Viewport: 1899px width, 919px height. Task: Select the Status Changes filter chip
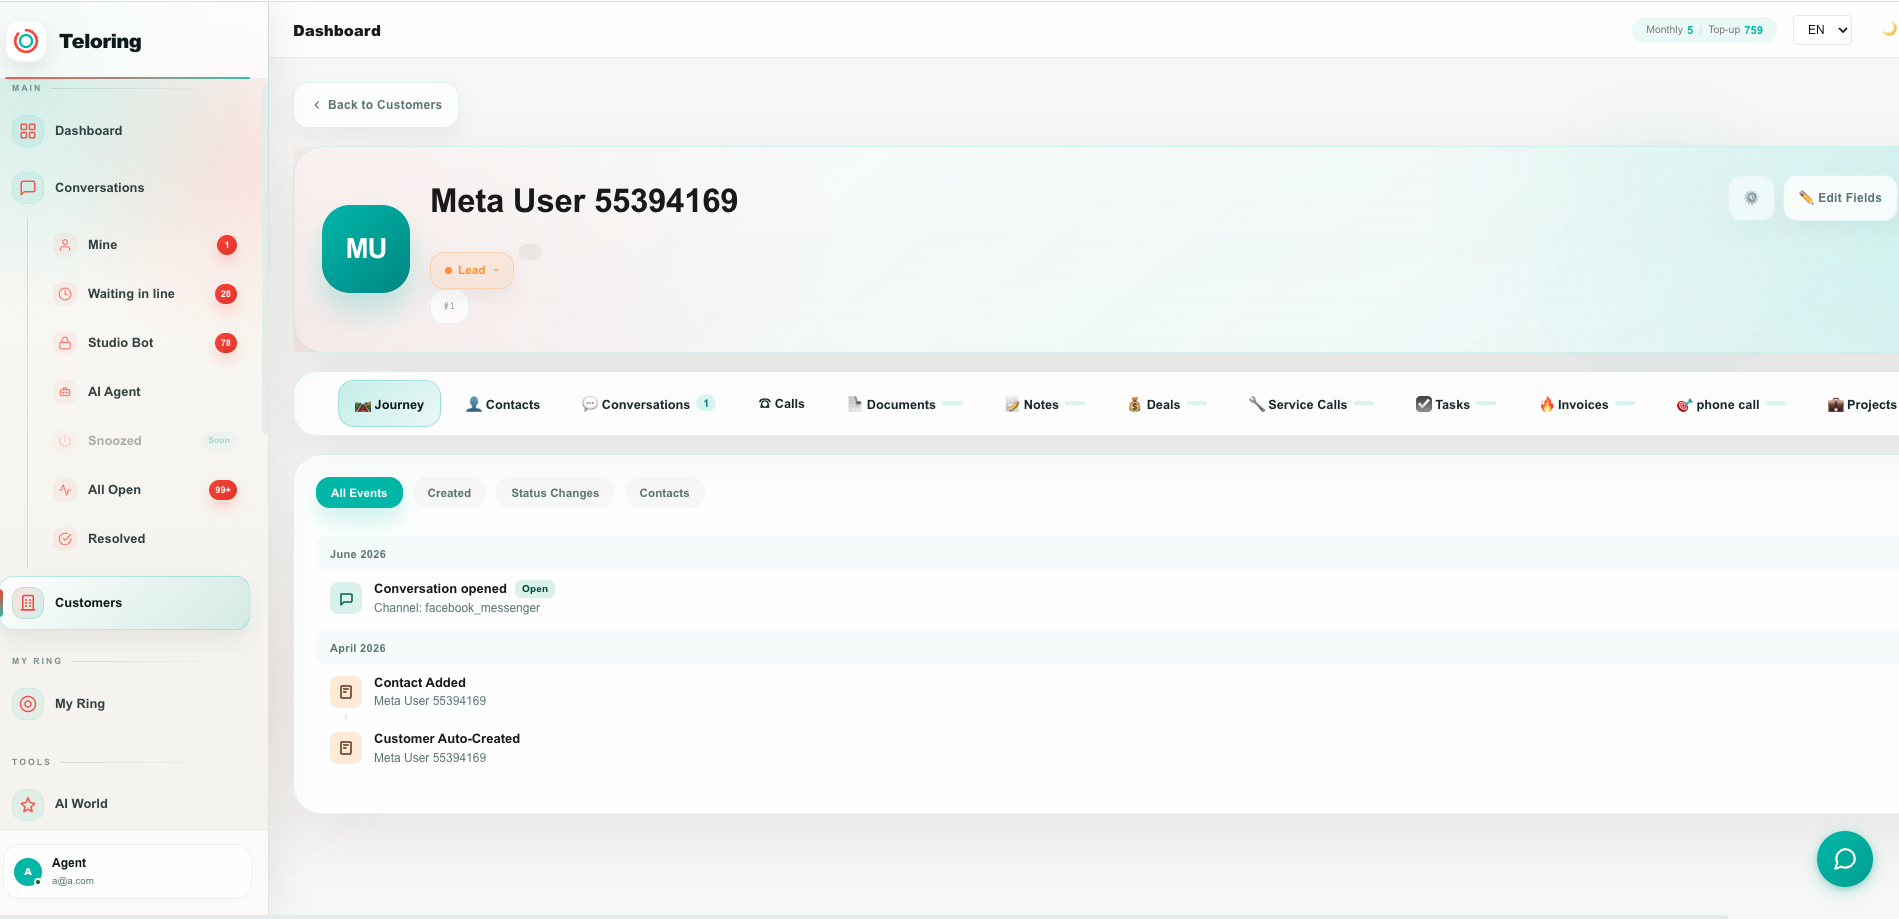555,493
